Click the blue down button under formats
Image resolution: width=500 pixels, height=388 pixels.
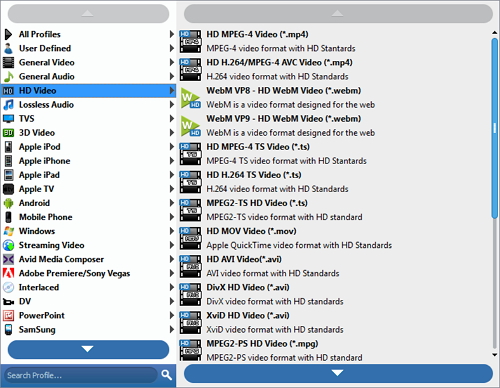pyautogui.click(x=338, y=373)
